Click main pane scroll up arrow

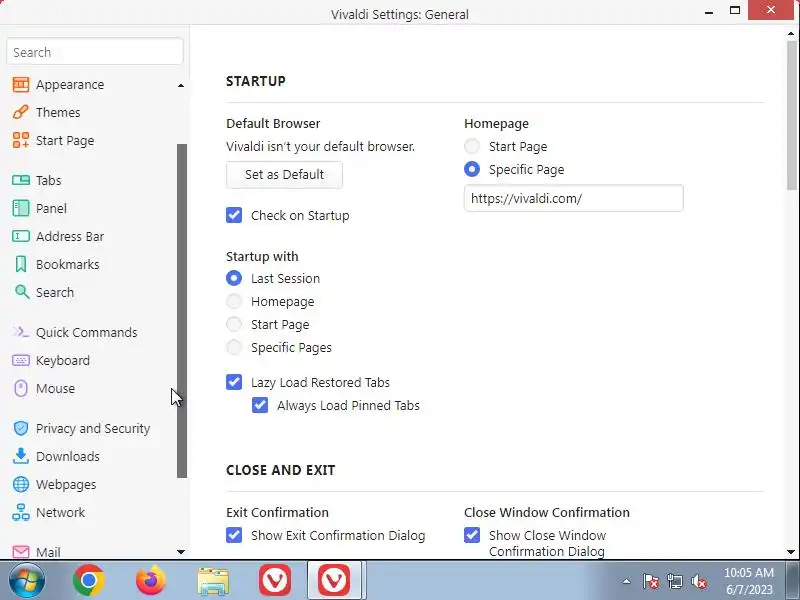791,34
